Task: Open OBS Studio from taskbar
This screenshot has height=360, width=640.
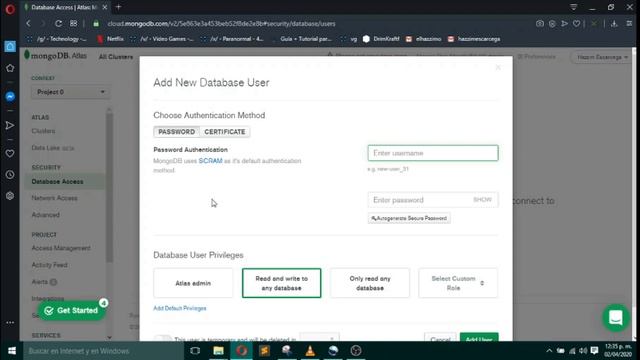Action: click(x=356, y=351)
